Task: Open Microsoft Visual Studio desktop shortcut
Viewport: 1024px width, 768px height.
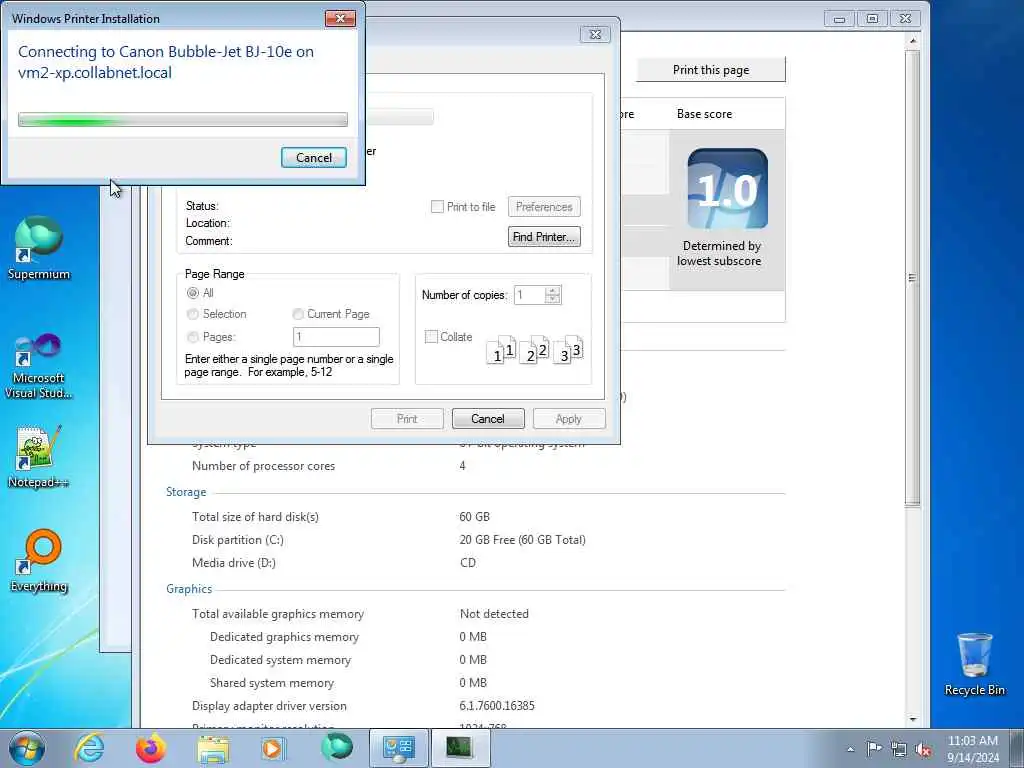Action: [39, 366]
